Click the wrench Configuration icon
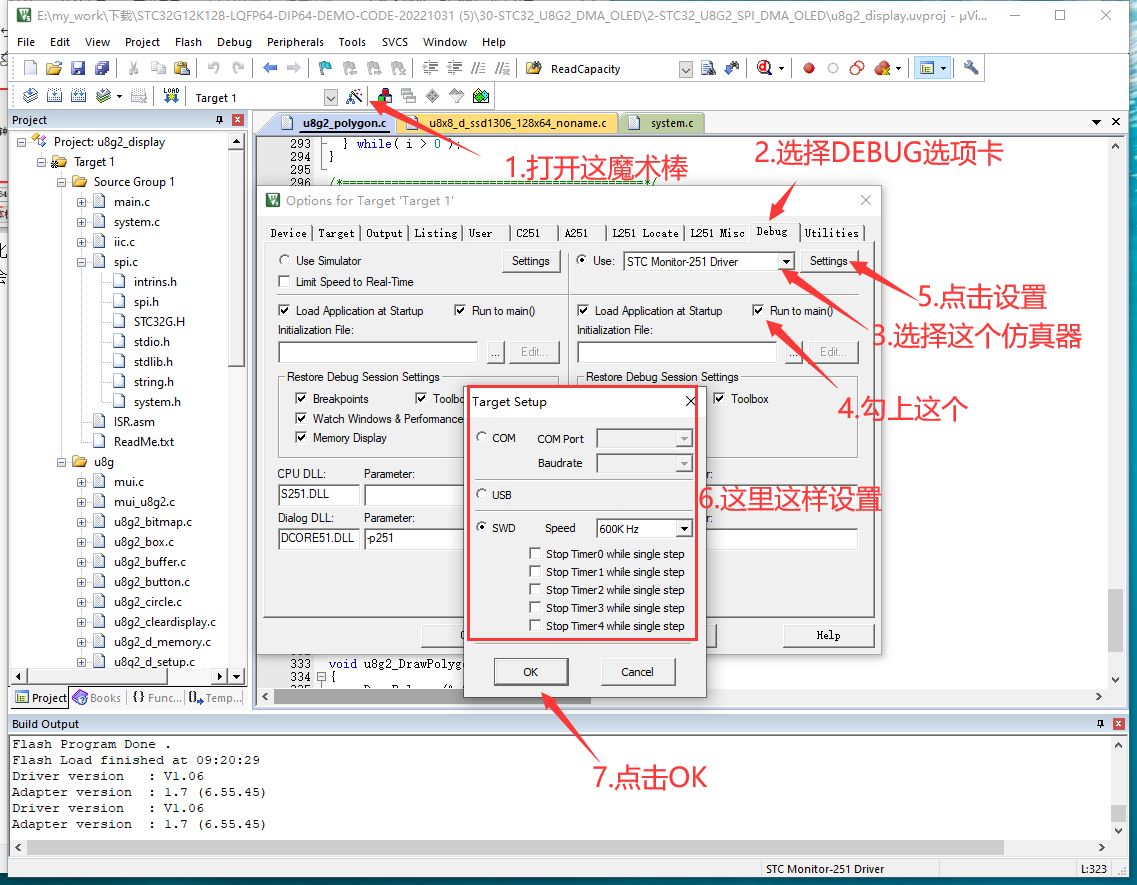The width and height of the screenshot is (1137, 885). click(970, 68)
